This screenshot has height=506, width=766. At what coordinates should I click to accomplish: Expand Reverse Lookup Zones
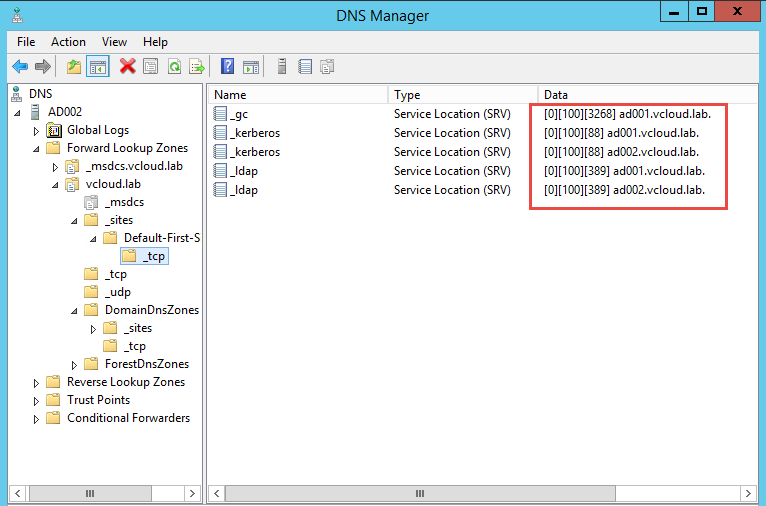coord(36,383)
